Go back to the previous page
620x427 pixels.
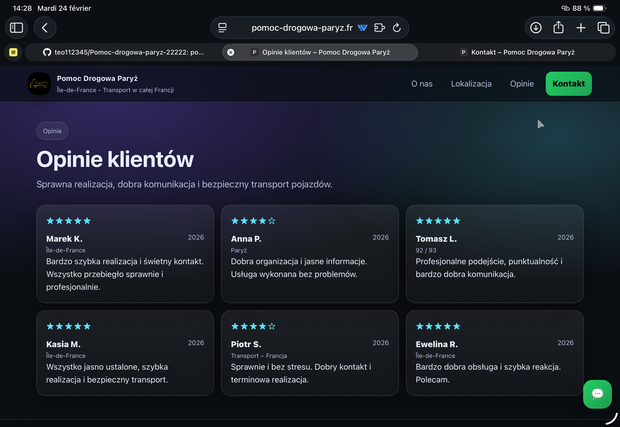click(x=45, y=28)
